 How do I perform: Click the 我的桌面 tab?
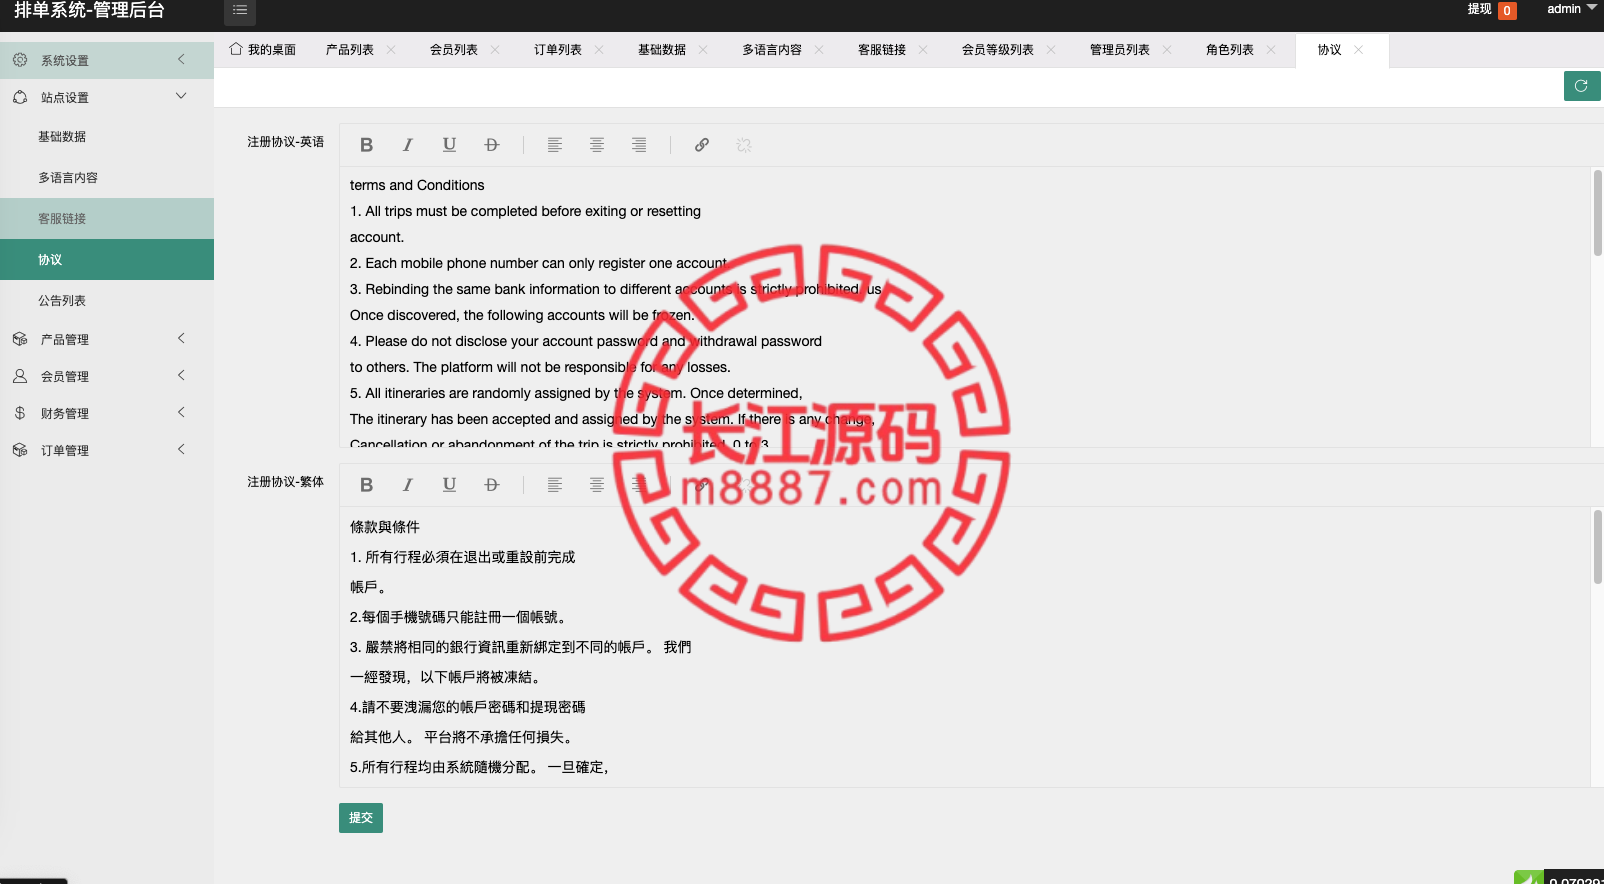263,50
